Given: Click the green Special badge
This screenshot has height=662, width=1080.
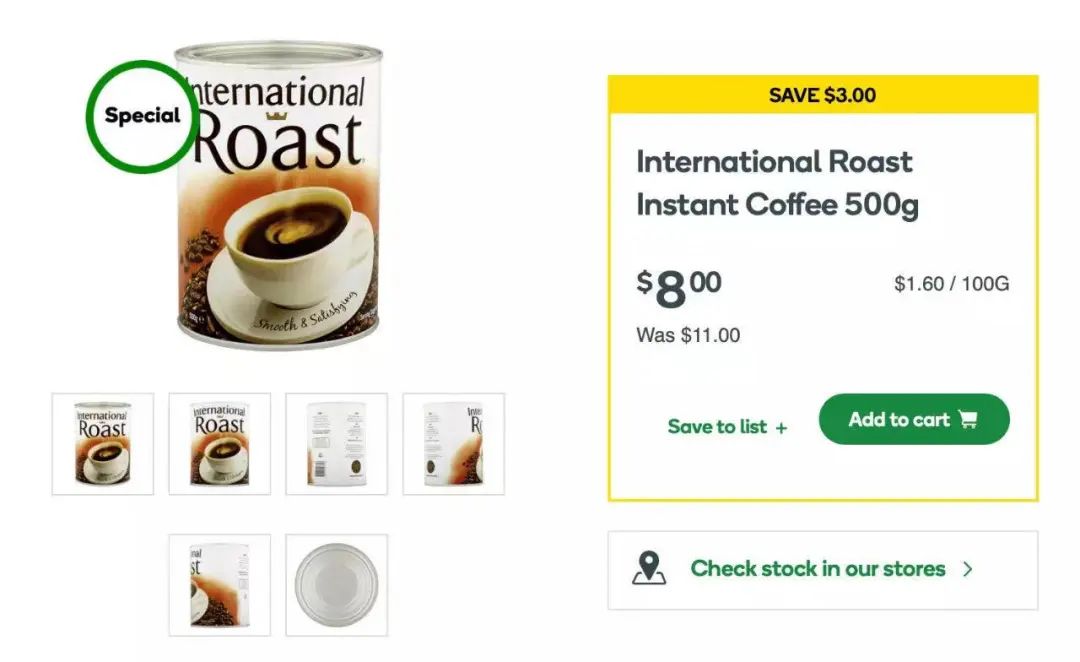Looking at the screenshot, I should [142, 116].
